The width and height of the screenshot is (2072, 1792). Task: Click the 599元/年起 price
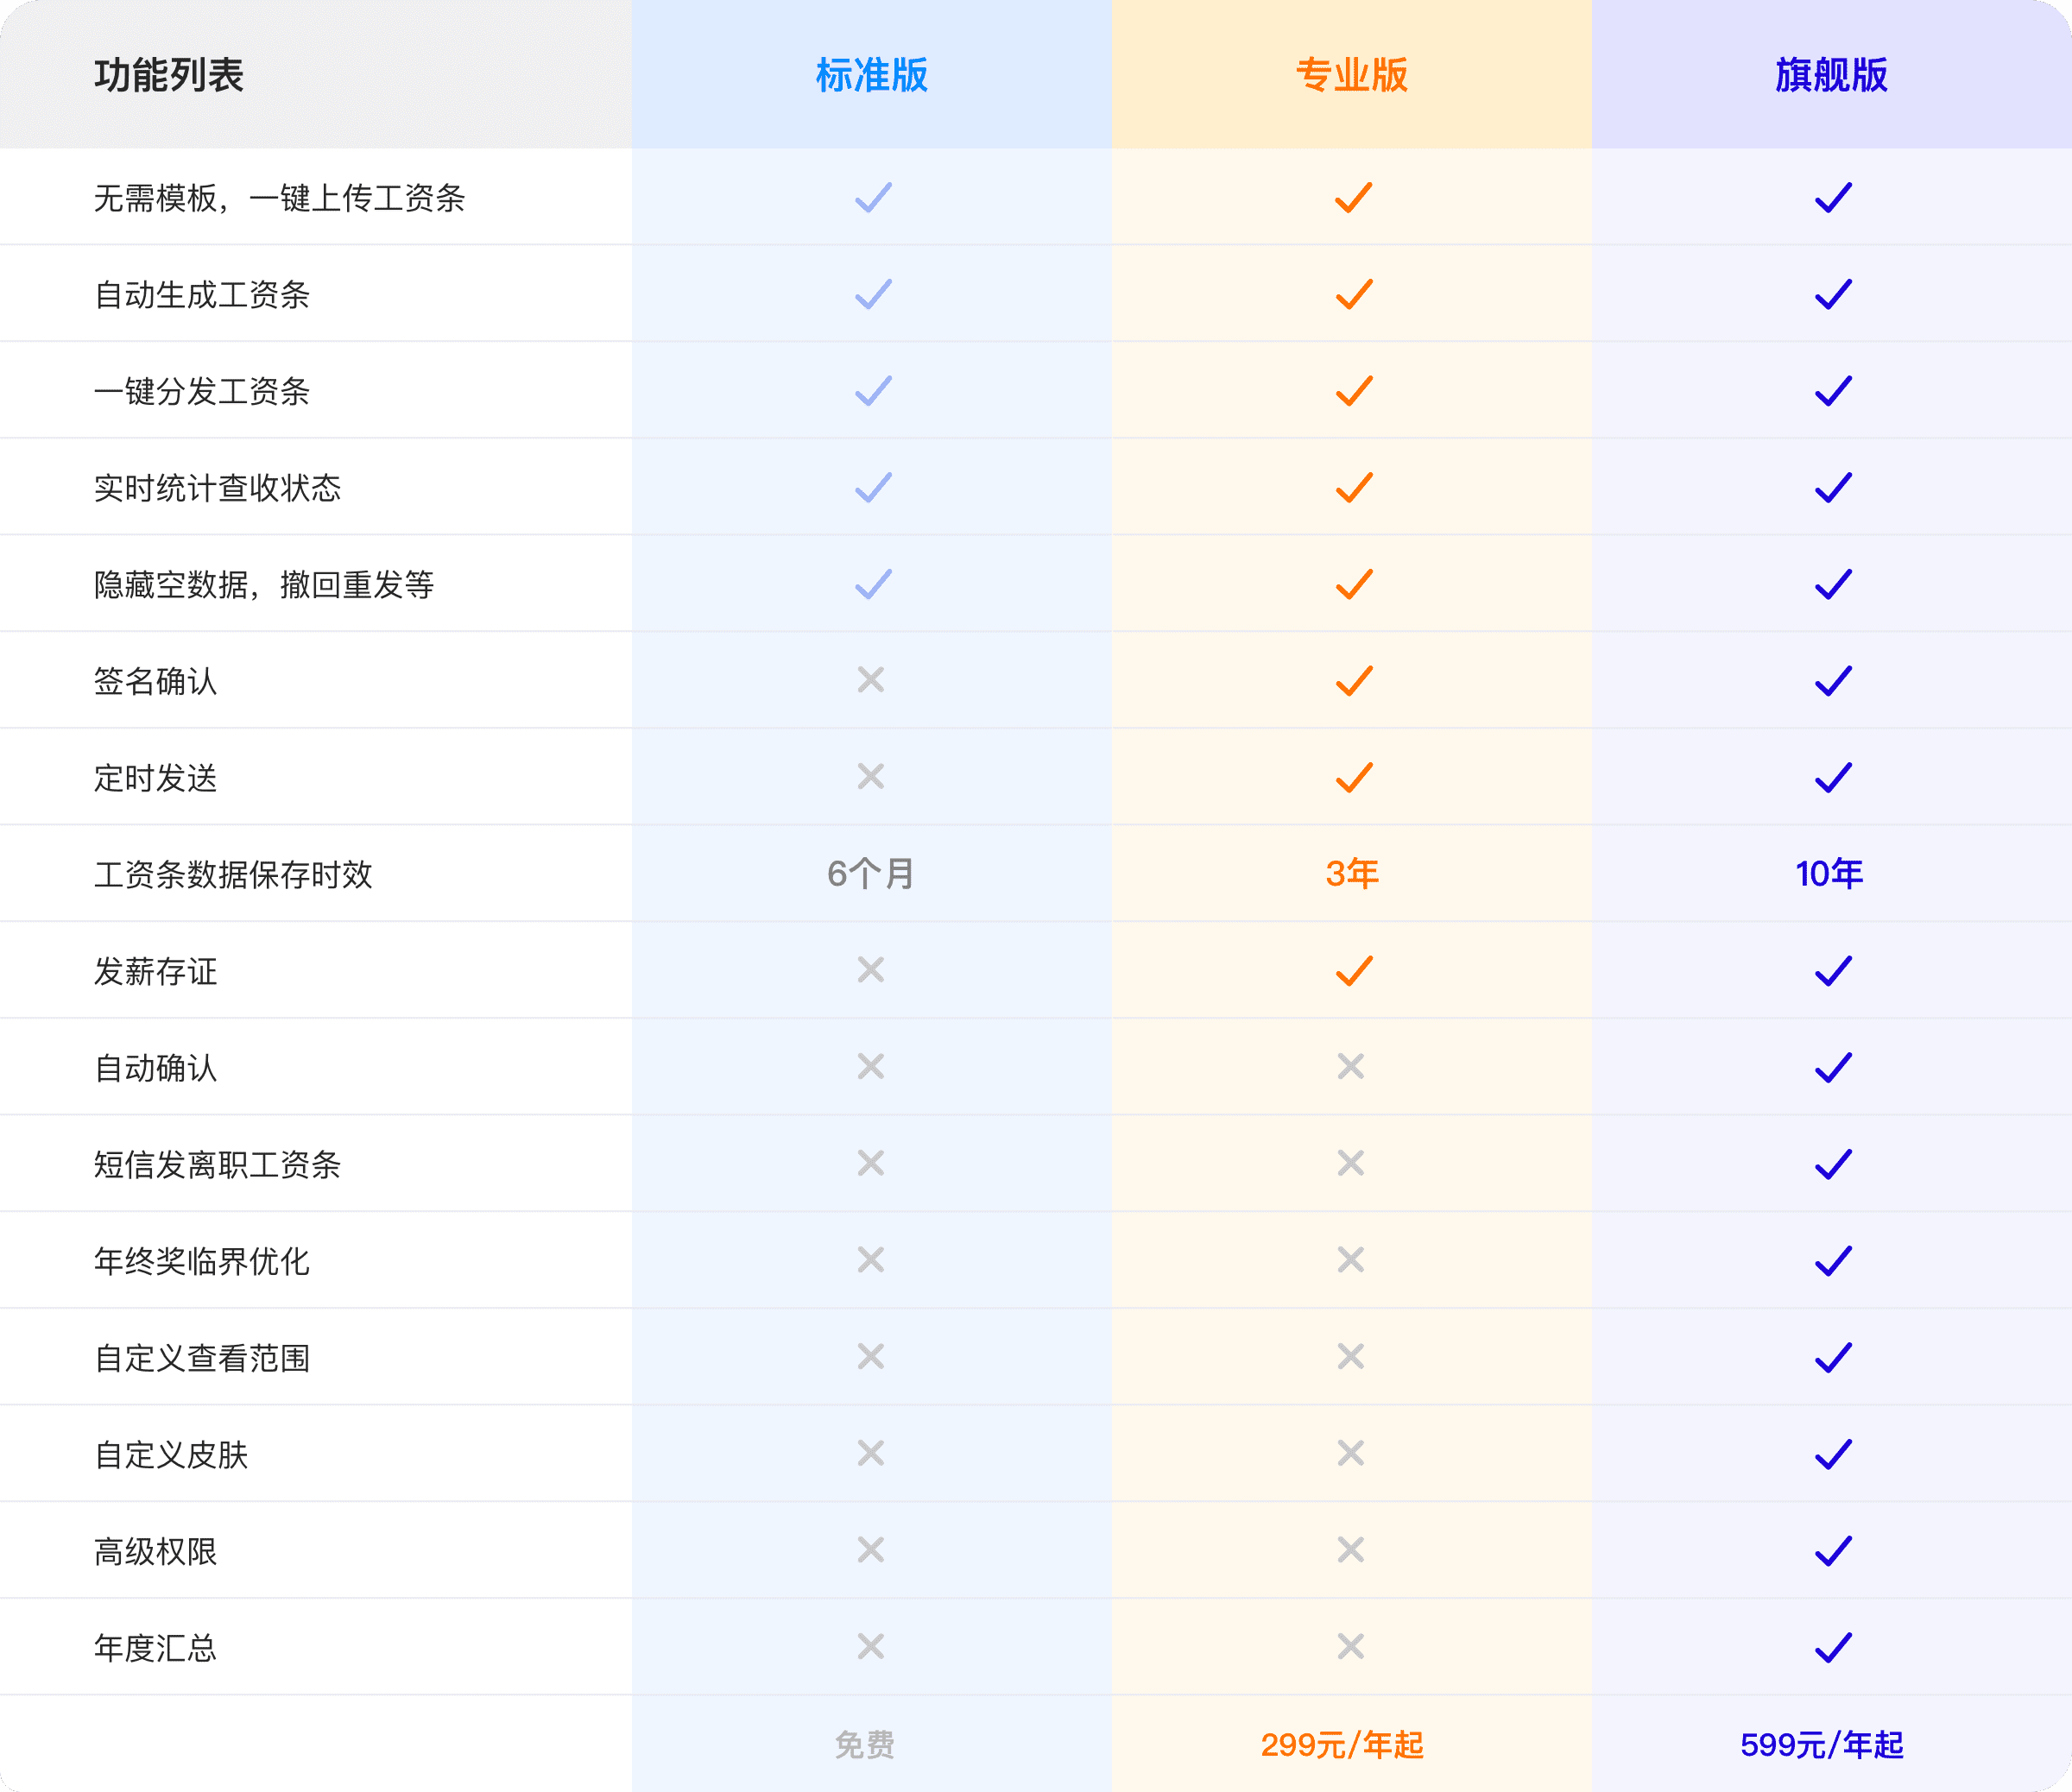point(1821,1744)
